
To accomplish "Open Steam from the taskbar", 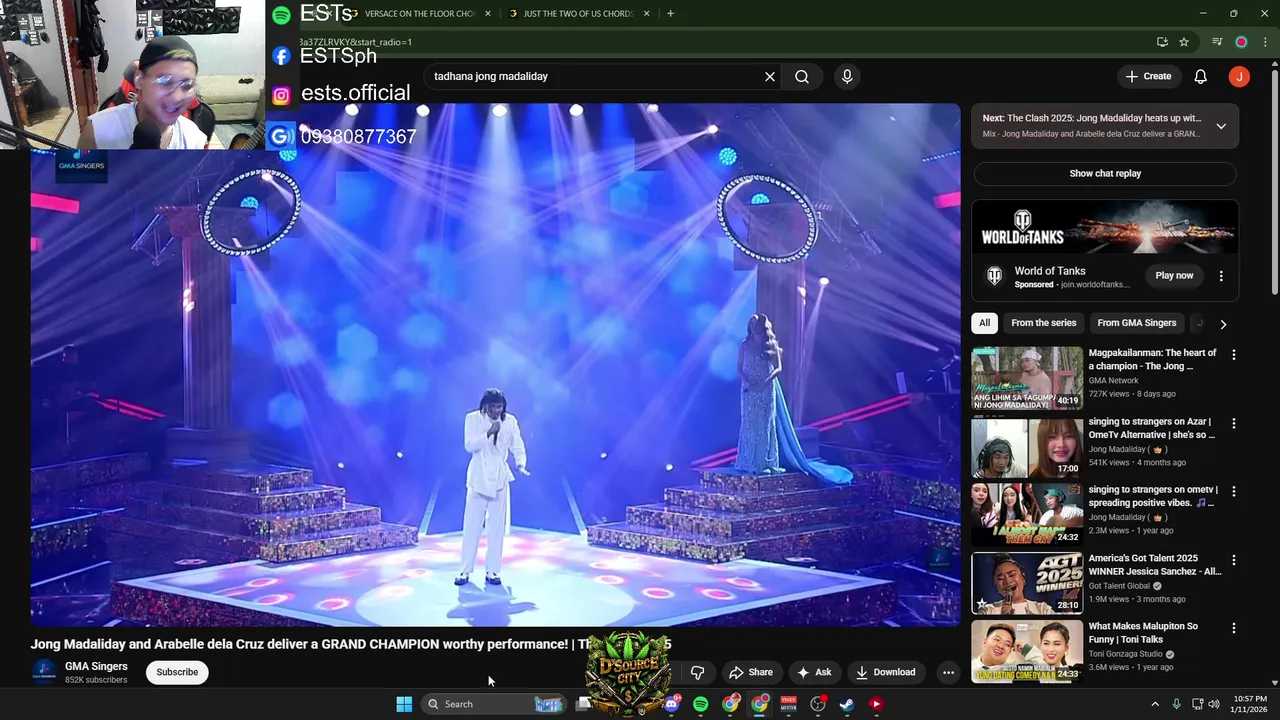I will (x=847, y=704).
